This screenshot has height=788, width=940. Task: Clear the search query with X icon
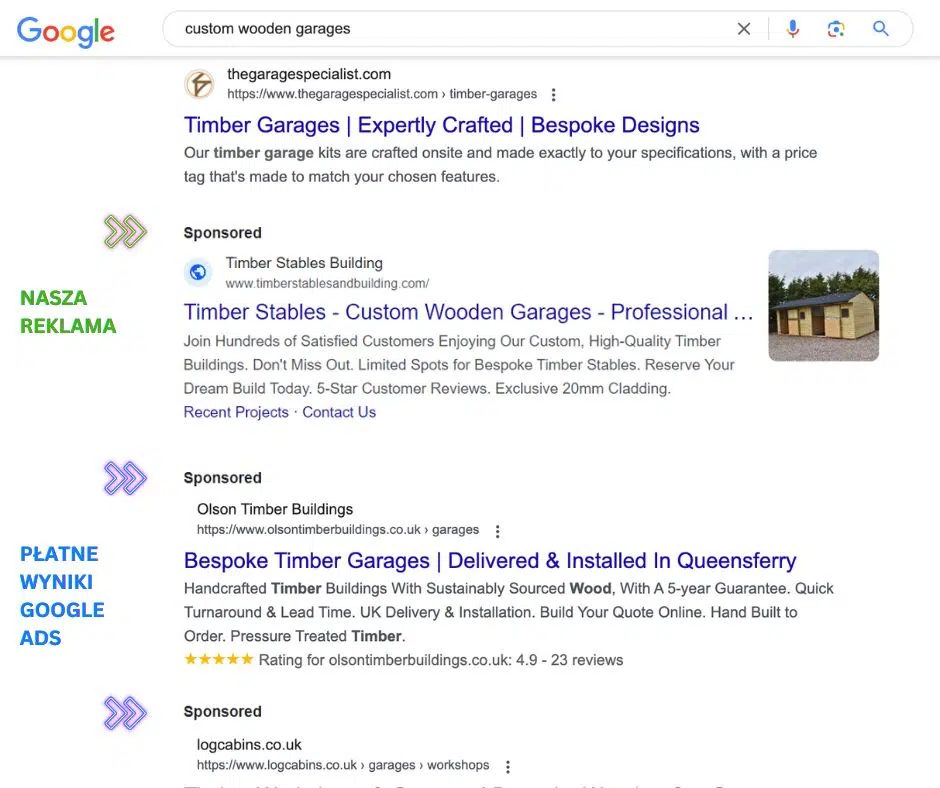(744, 29)
